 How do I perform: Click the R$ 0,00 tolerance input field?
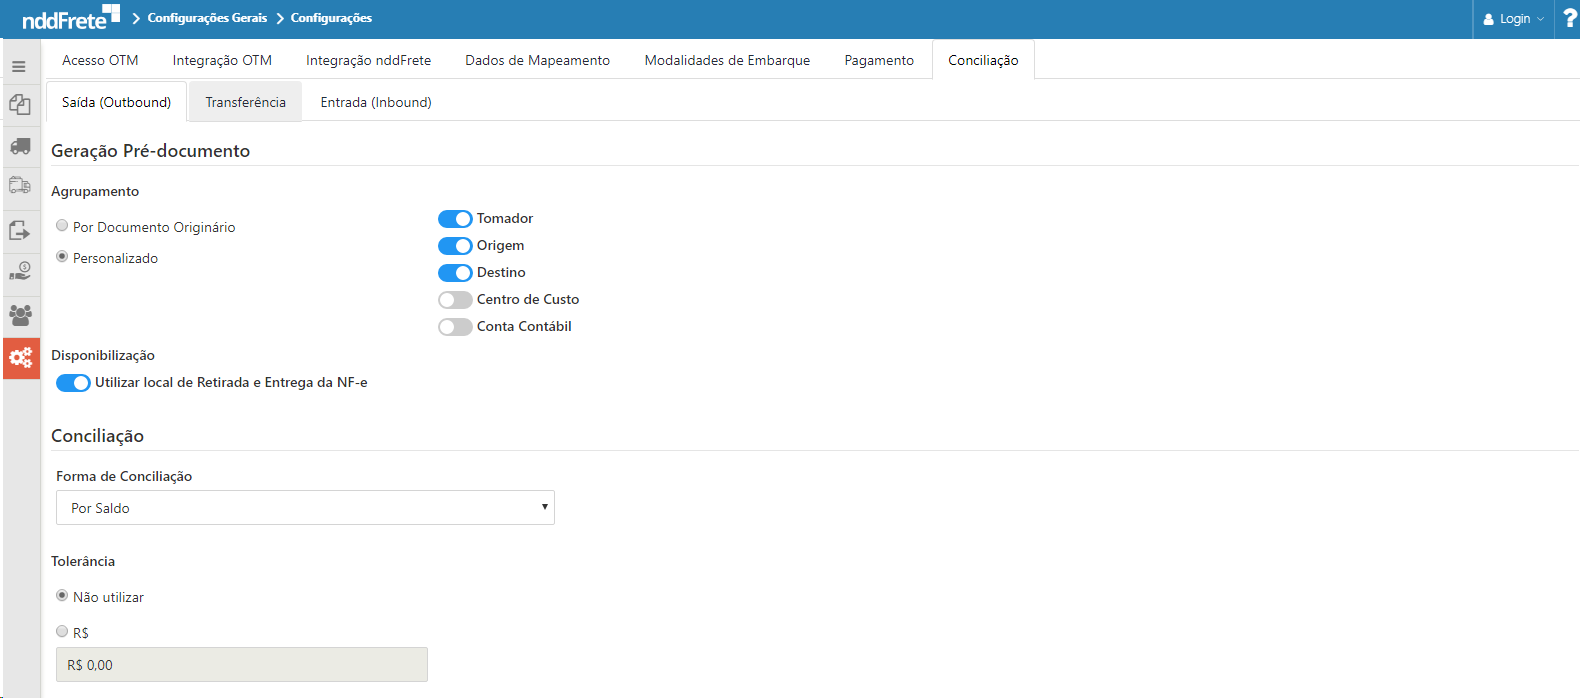(x=241, y=665)
